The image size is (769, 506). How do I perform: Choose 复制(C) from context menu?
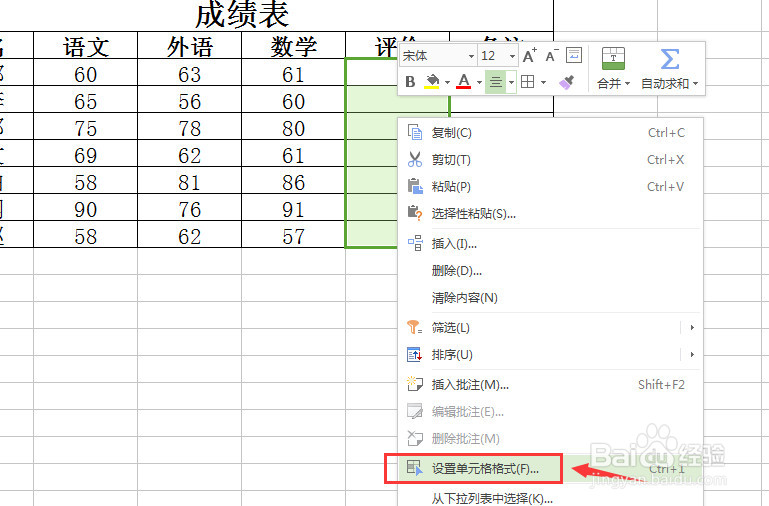pyautogui.click(x=550, y=133)
